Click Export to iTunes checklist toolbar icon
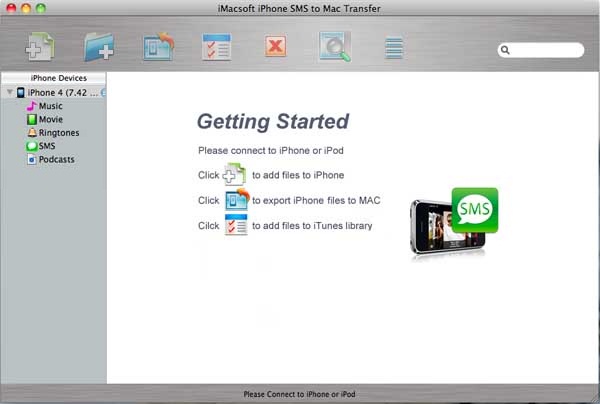This screenshot has height=404, width=600. [217, 47]
